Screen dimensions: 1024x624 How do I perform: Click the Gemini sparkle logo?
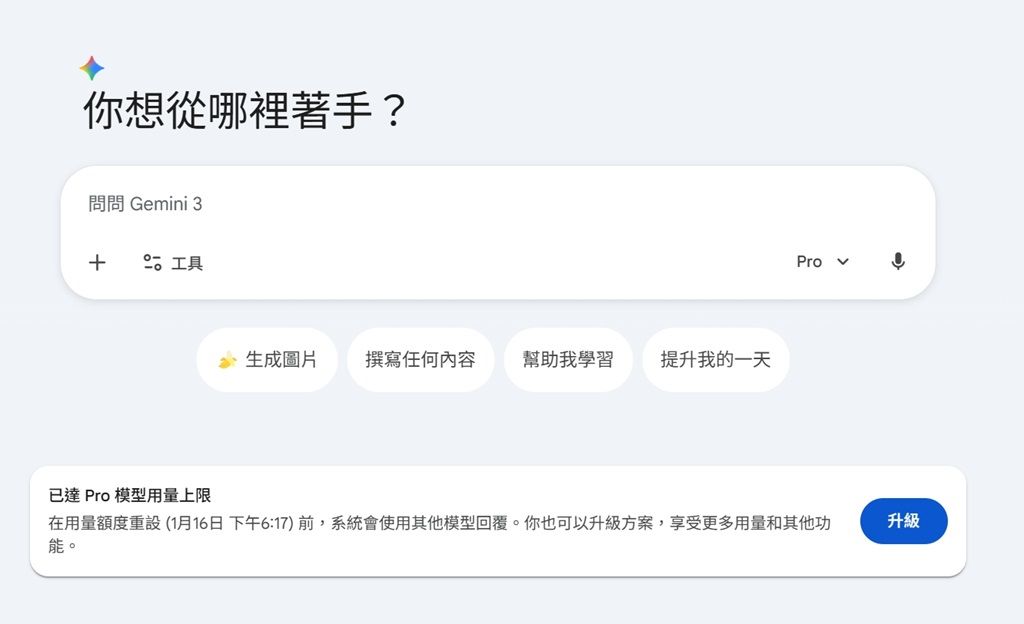pos(92,68)
